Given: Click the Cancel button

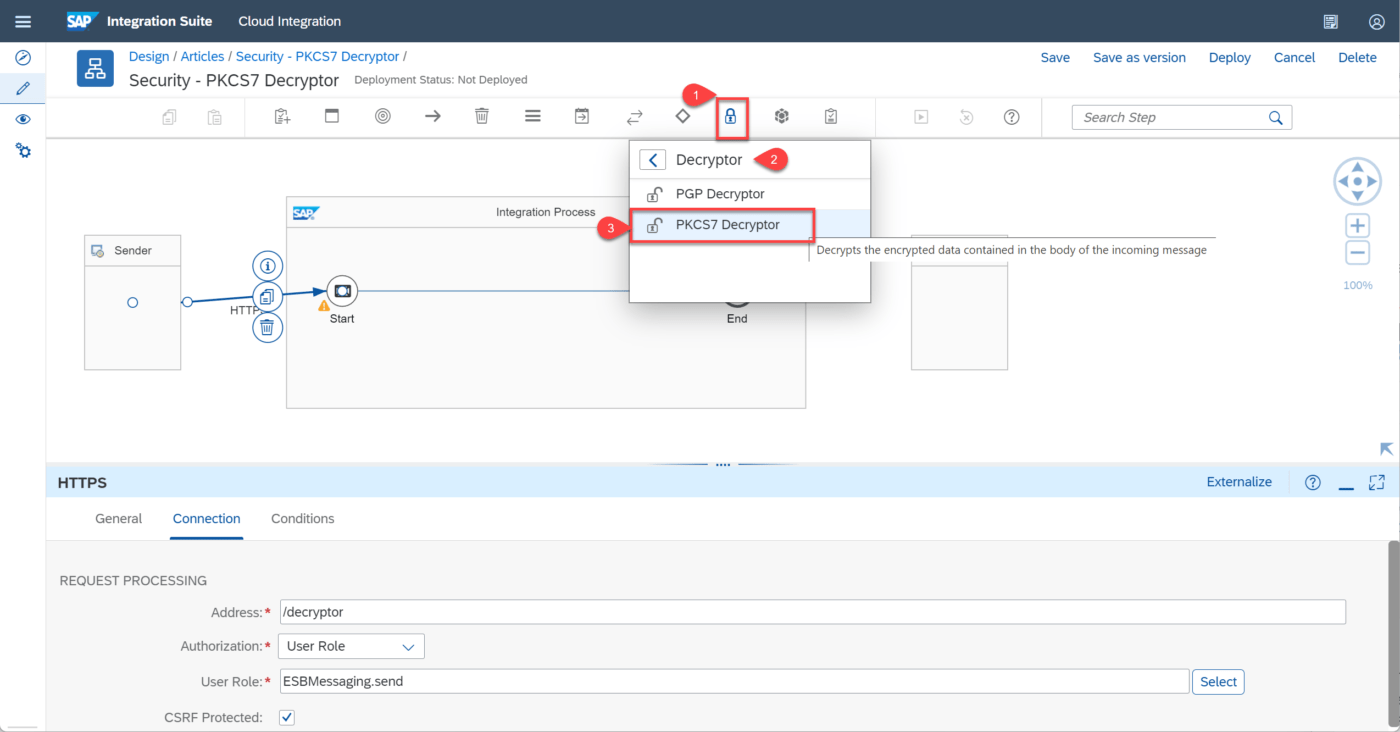Looking at the screenshot, I should 1294,57.
